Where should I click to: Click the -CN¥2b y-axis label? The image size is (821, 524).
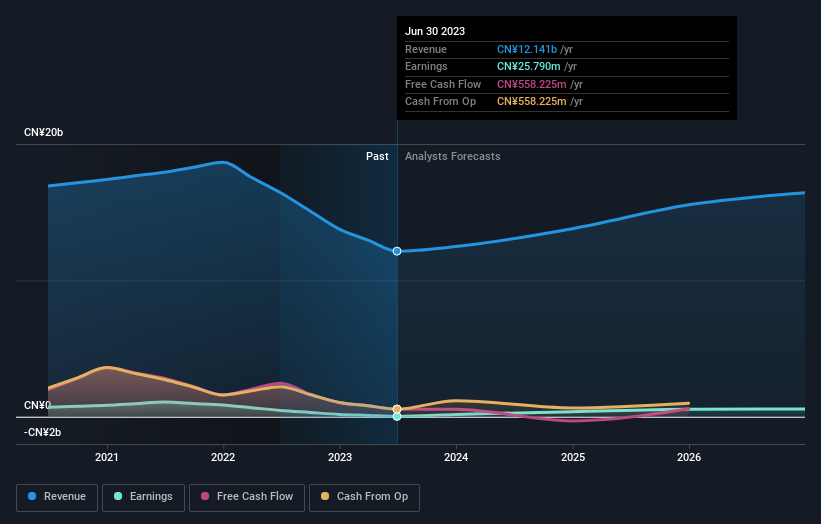click(x=42, y=432)
